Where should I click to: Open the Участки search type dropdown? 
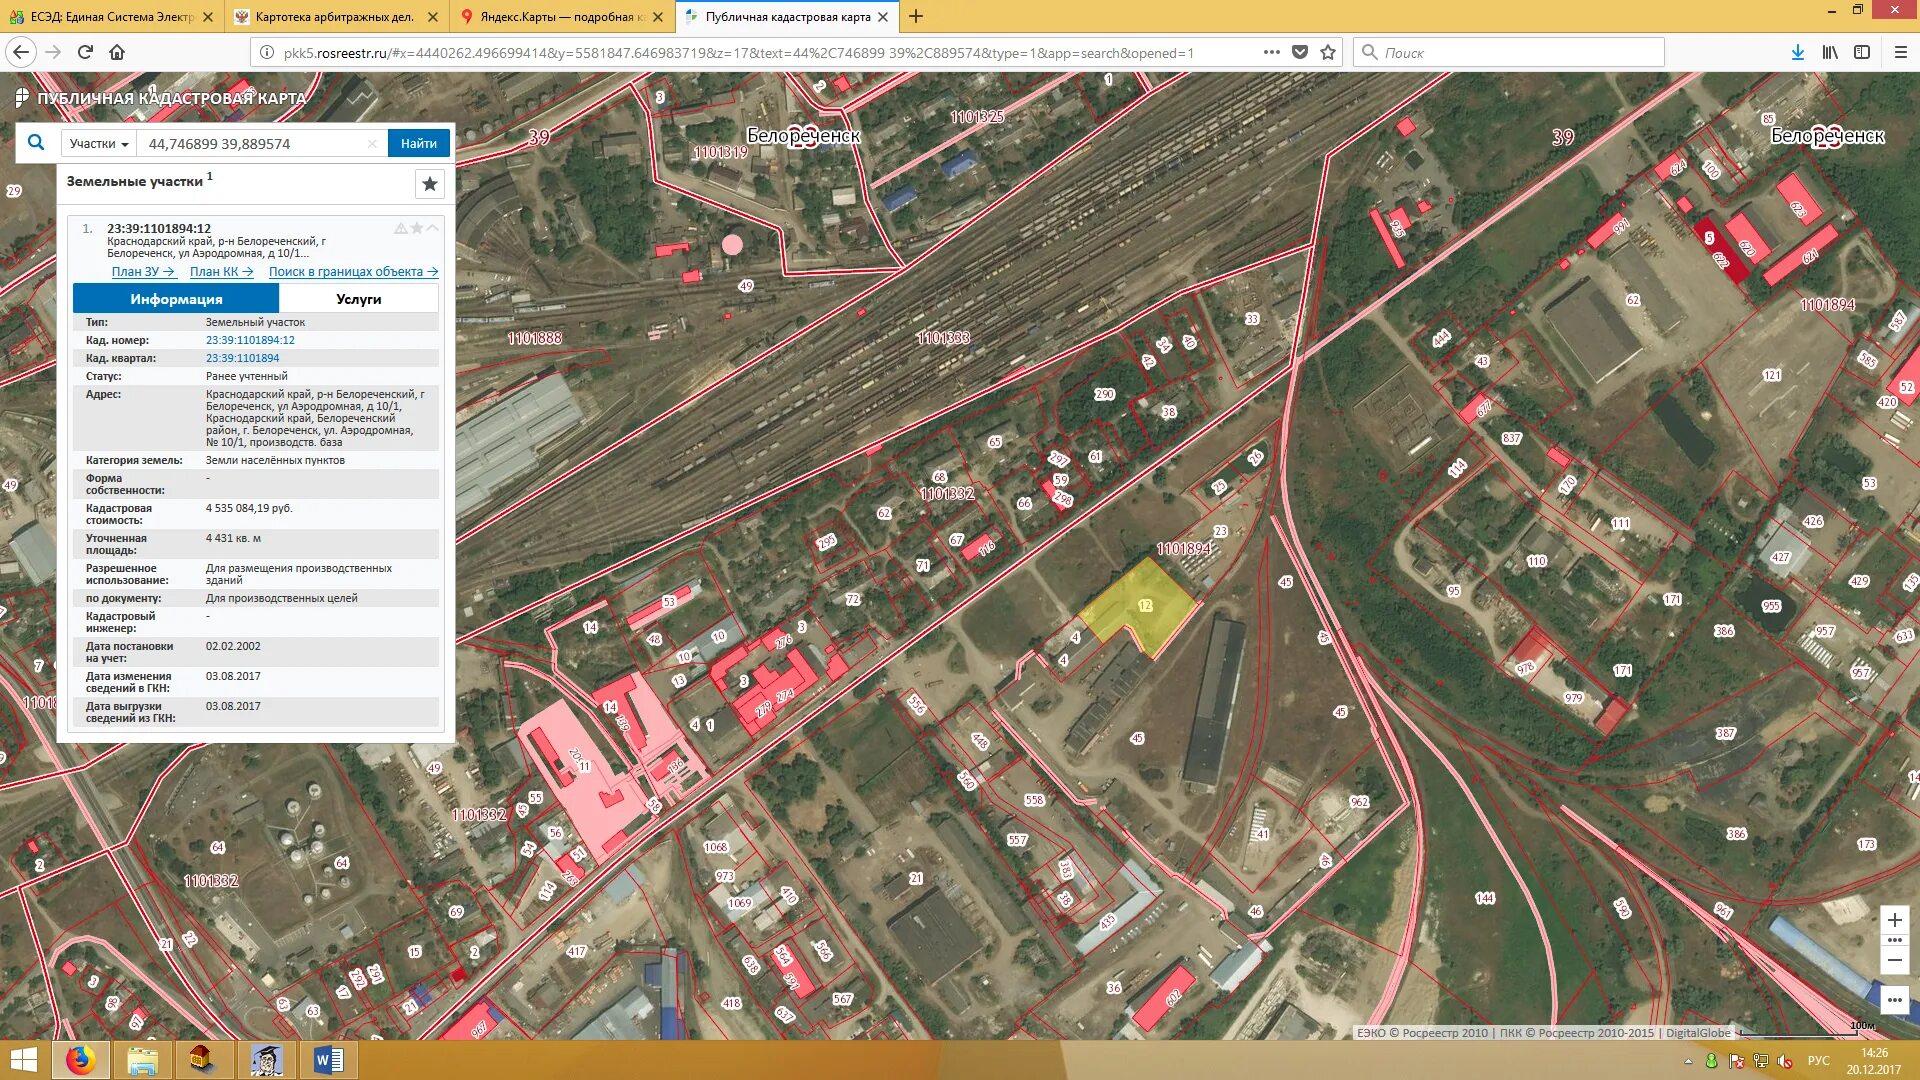coord(99,144)
